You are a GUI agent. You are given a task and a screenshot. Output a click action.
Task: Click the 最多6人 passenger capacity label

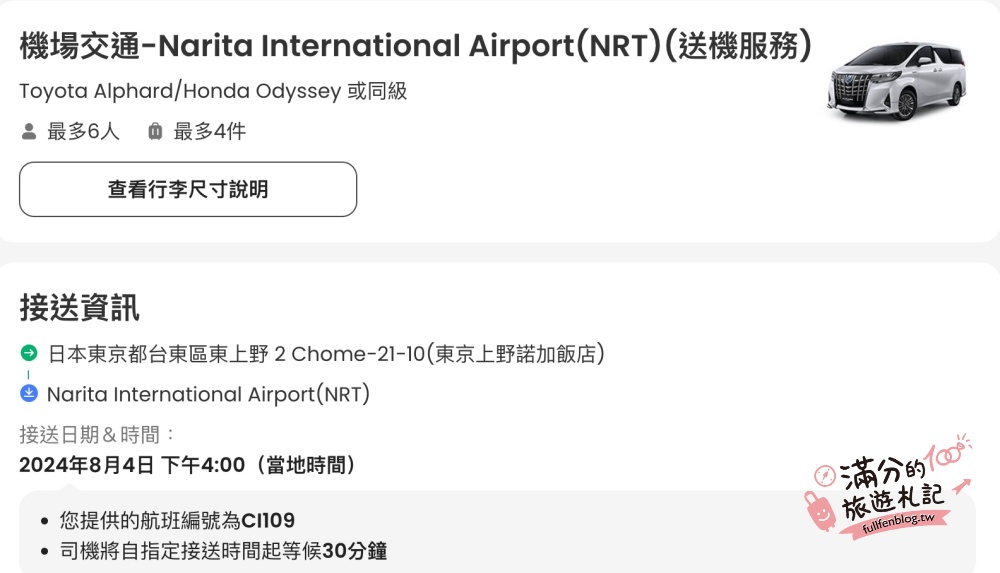pos(84,131)
